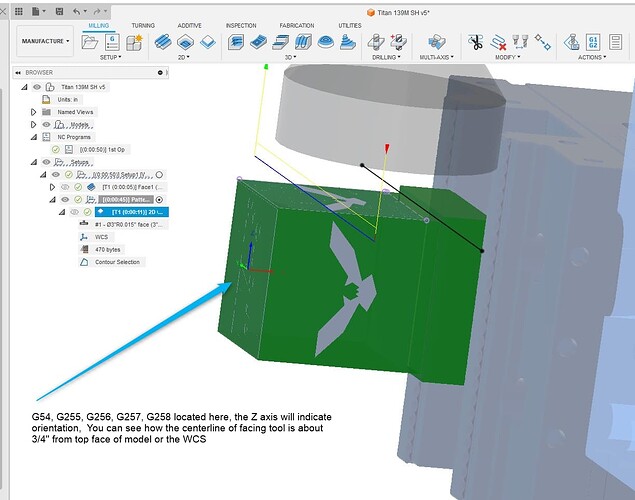Click the Post Process G1 G2 icon

[x=593, y=42]
